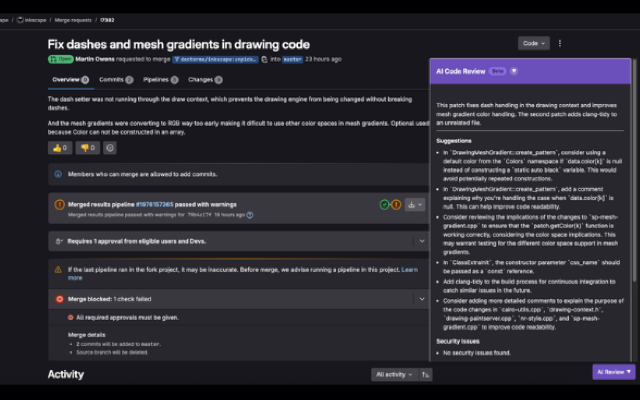Expand the approval requirements section
Screen dimensions: 640x400
421,241
